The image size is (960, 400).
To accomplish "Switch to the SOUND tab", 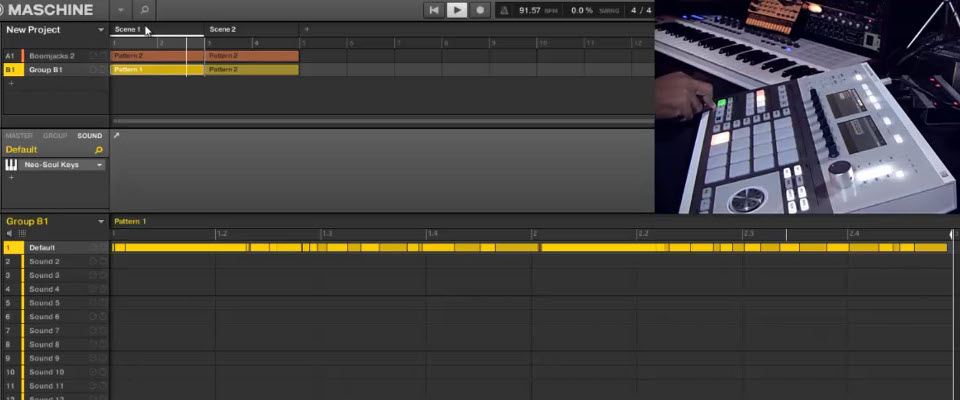I will click(x=89, y=135).
